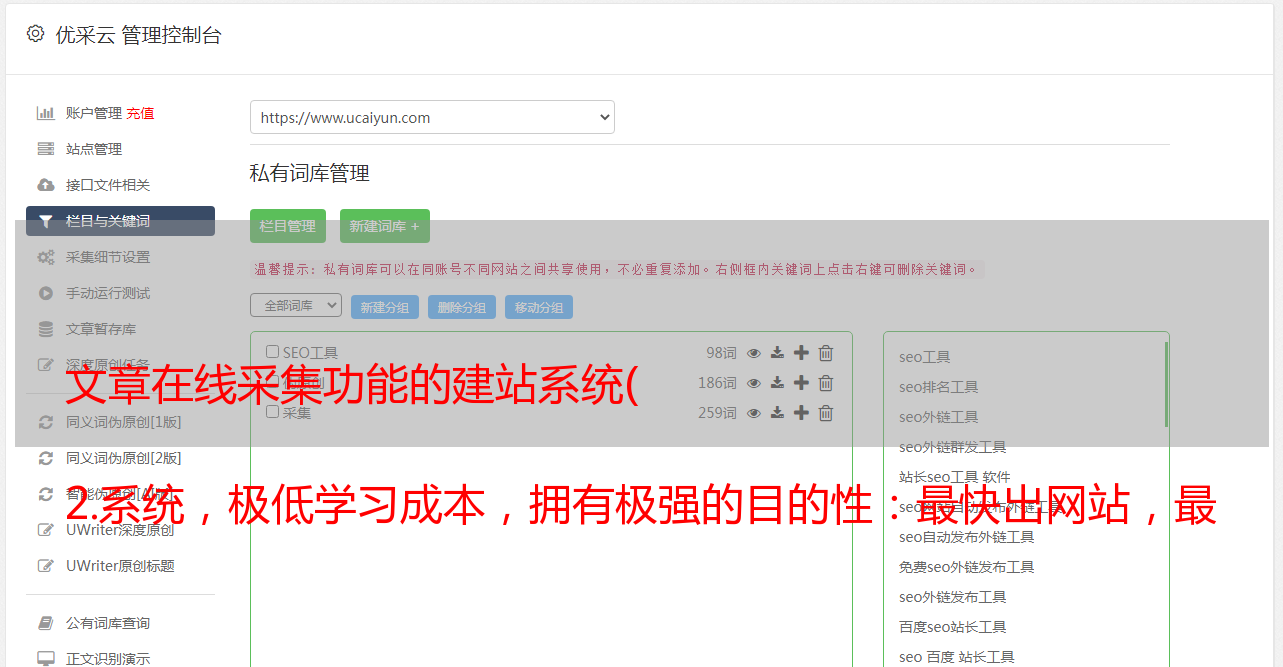Open 公有词库查询
Screen dimensions: 1283x667
coord(108,623)
